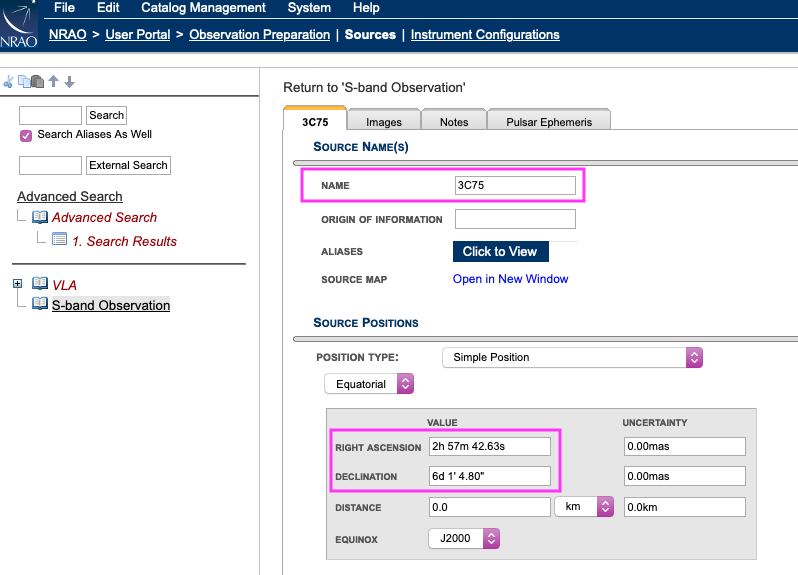The height and width of the screenshot is (575, 798).
Task: Open the Position Type dropdown
Action: tap(572, 357)
